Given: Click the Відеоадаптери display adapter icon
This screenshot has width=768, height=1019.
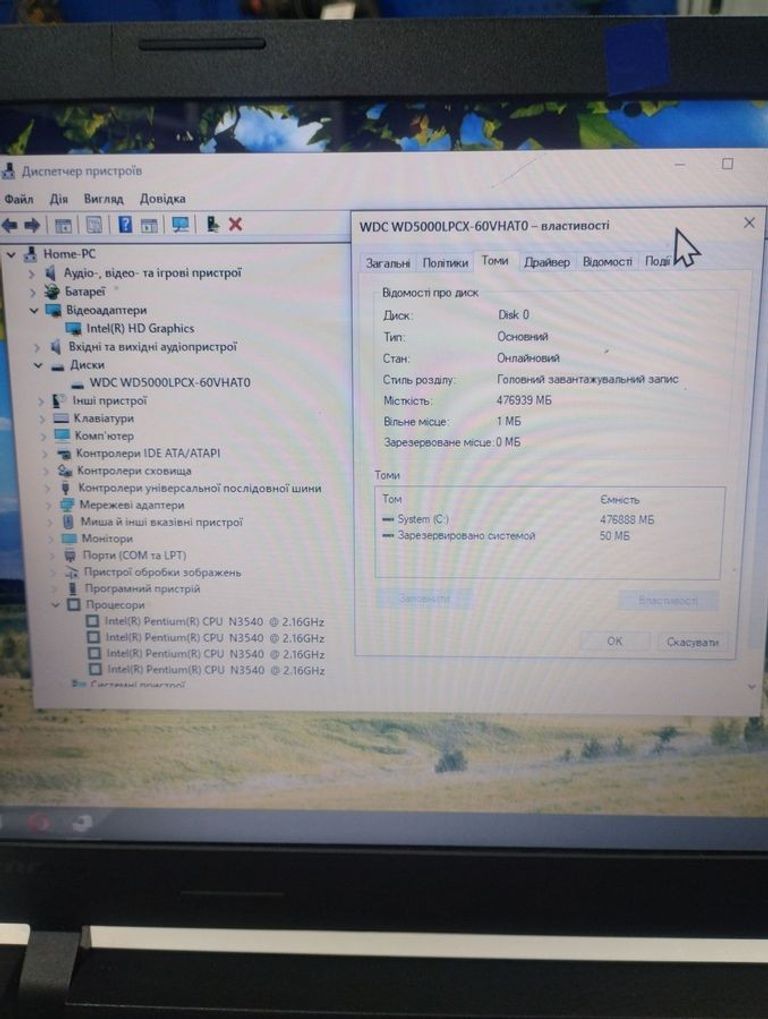Looking at the screenshot, I should (53, 311).
